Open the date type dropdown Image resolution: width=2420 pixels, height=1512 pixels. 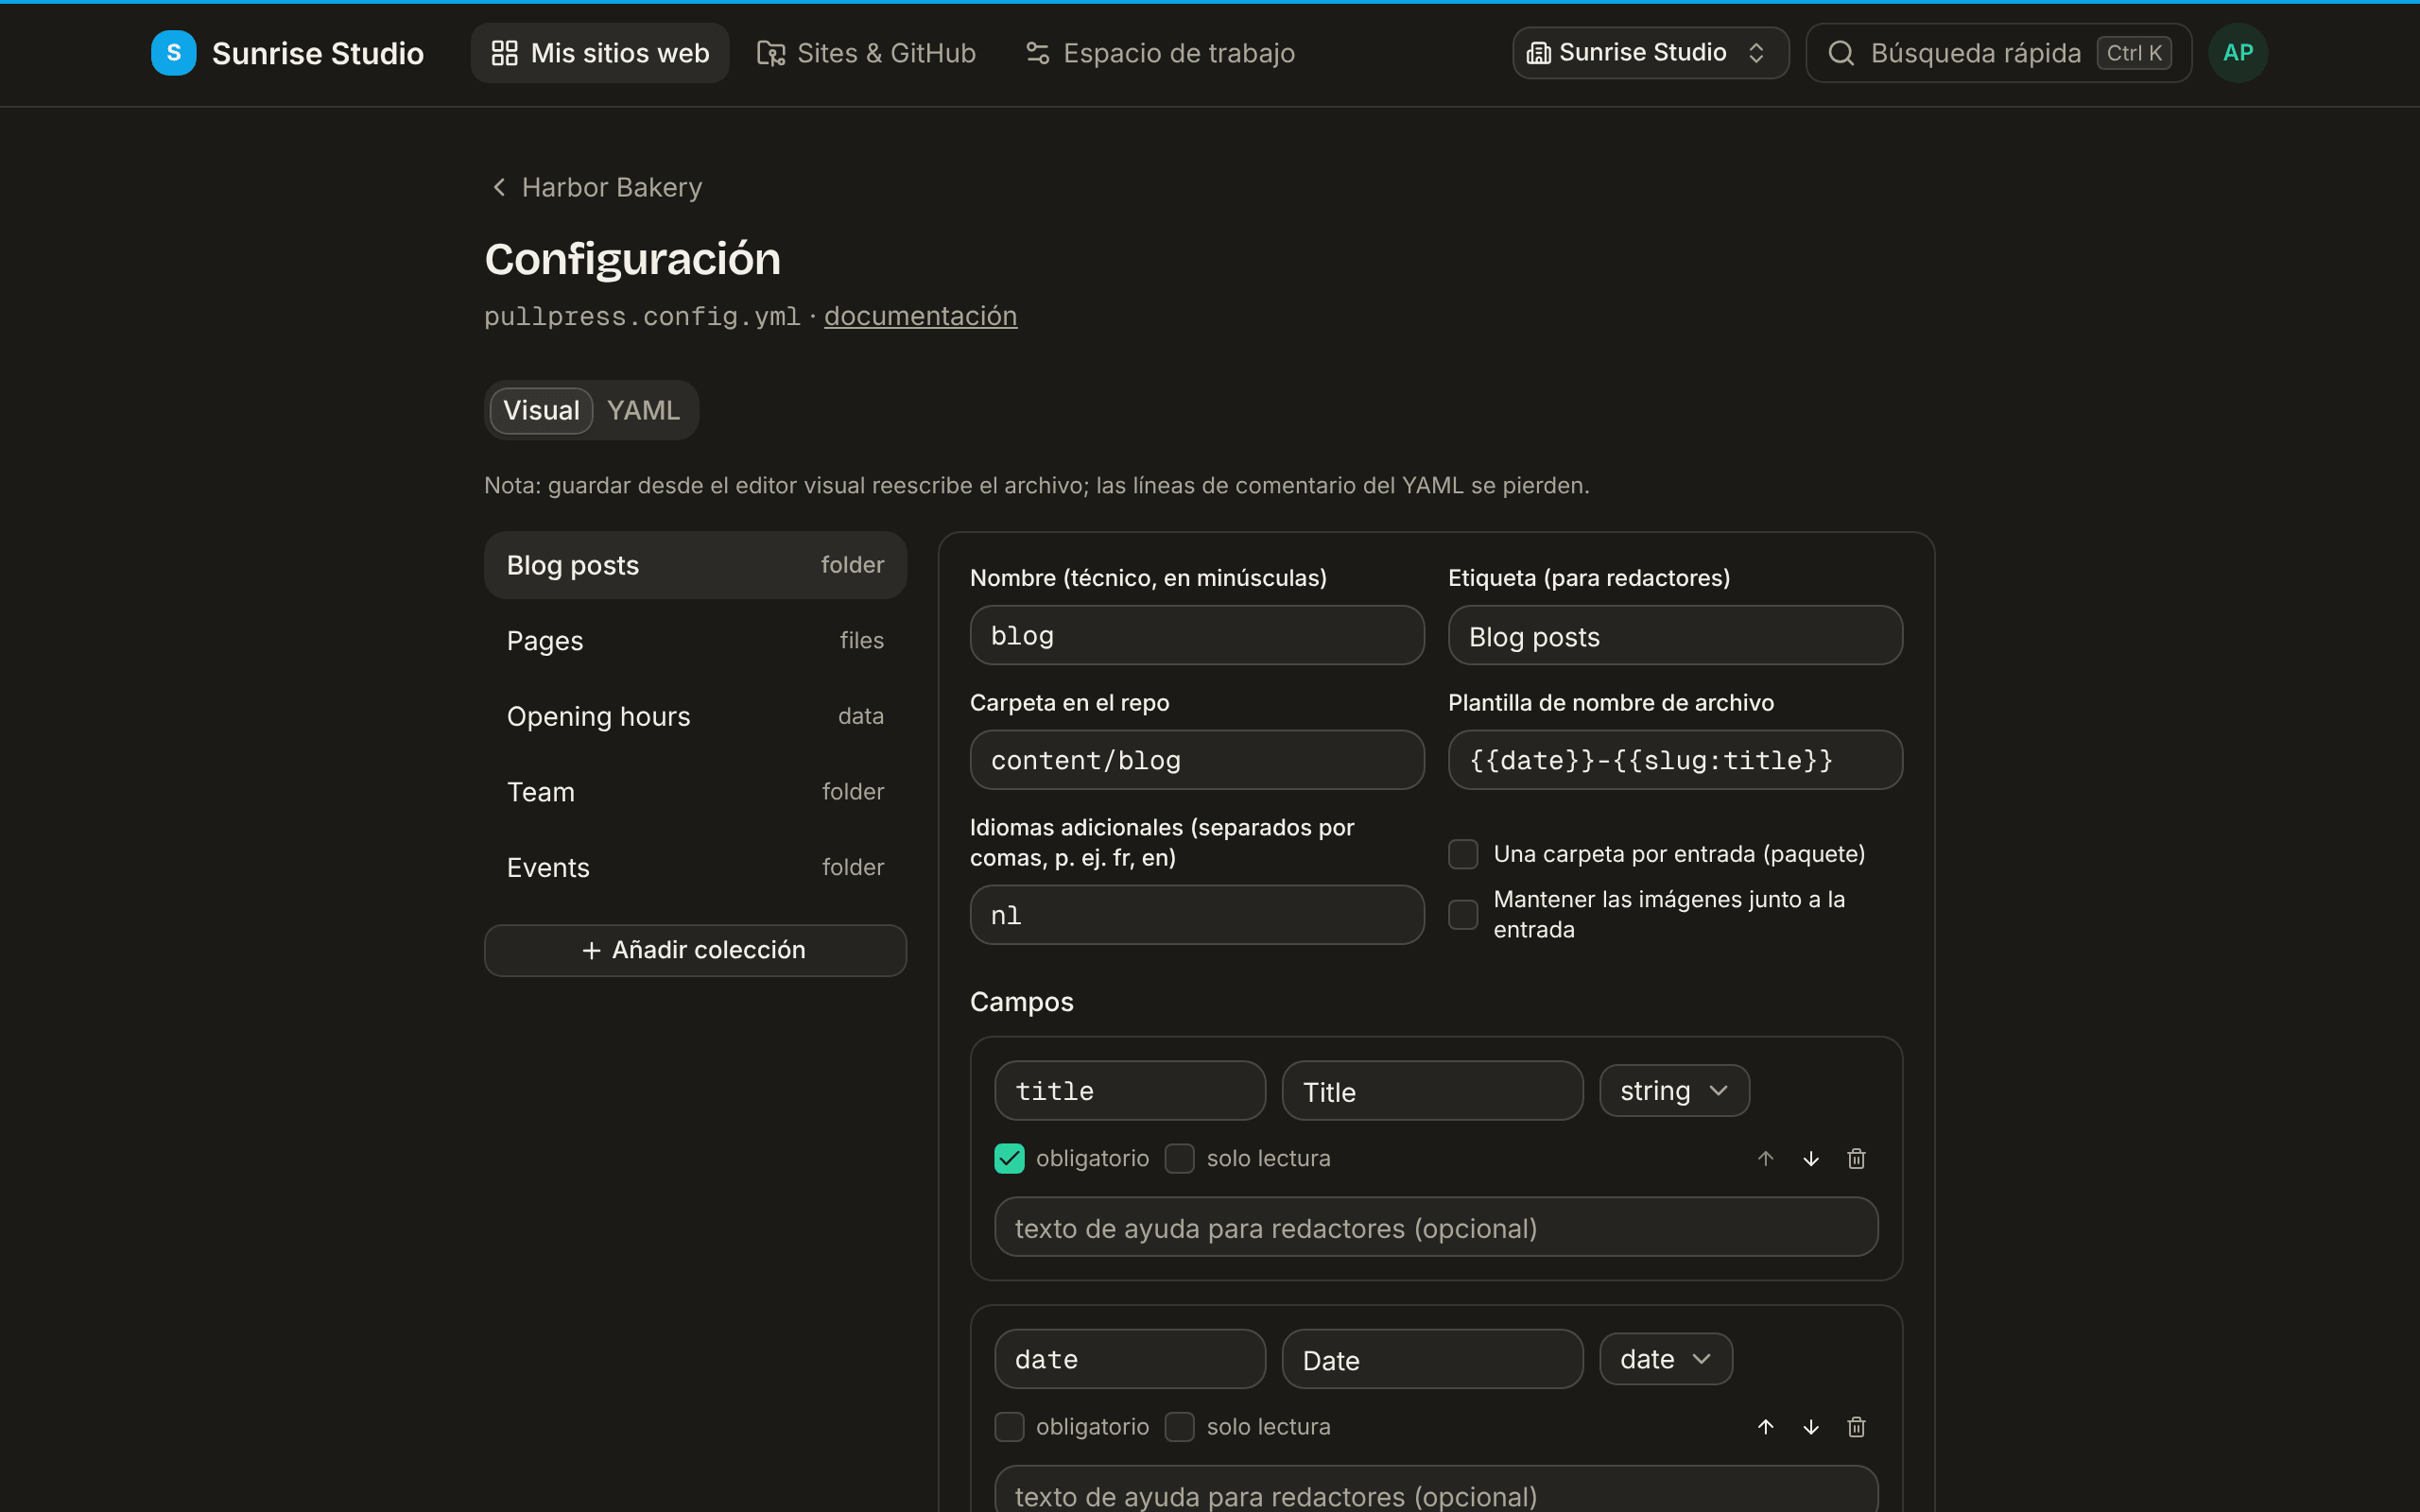point(1665,1358)
